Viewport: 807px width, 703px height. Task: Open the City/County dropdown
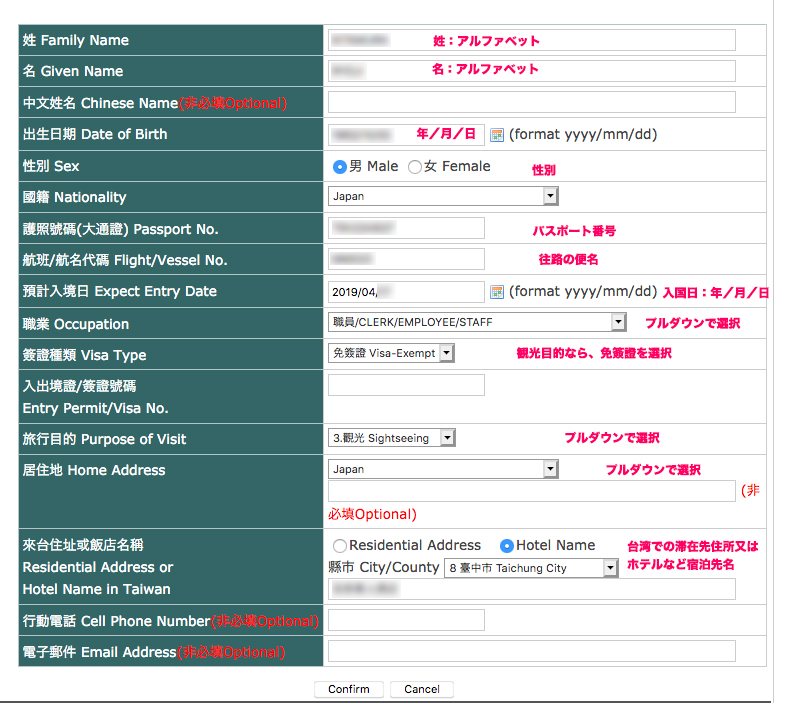click(531, 568)
